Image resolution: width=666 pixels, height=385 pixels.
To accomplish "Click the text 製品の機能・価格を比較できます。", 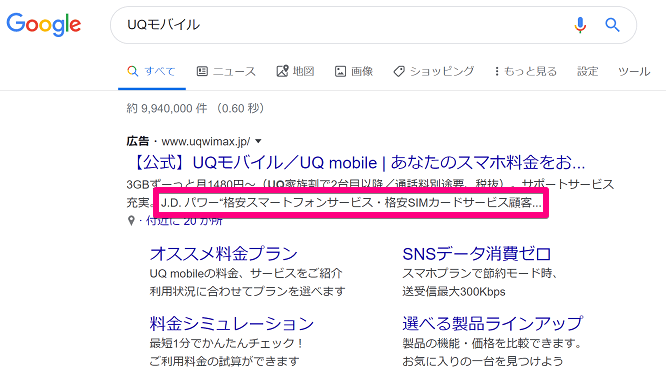I will (492, 343).
